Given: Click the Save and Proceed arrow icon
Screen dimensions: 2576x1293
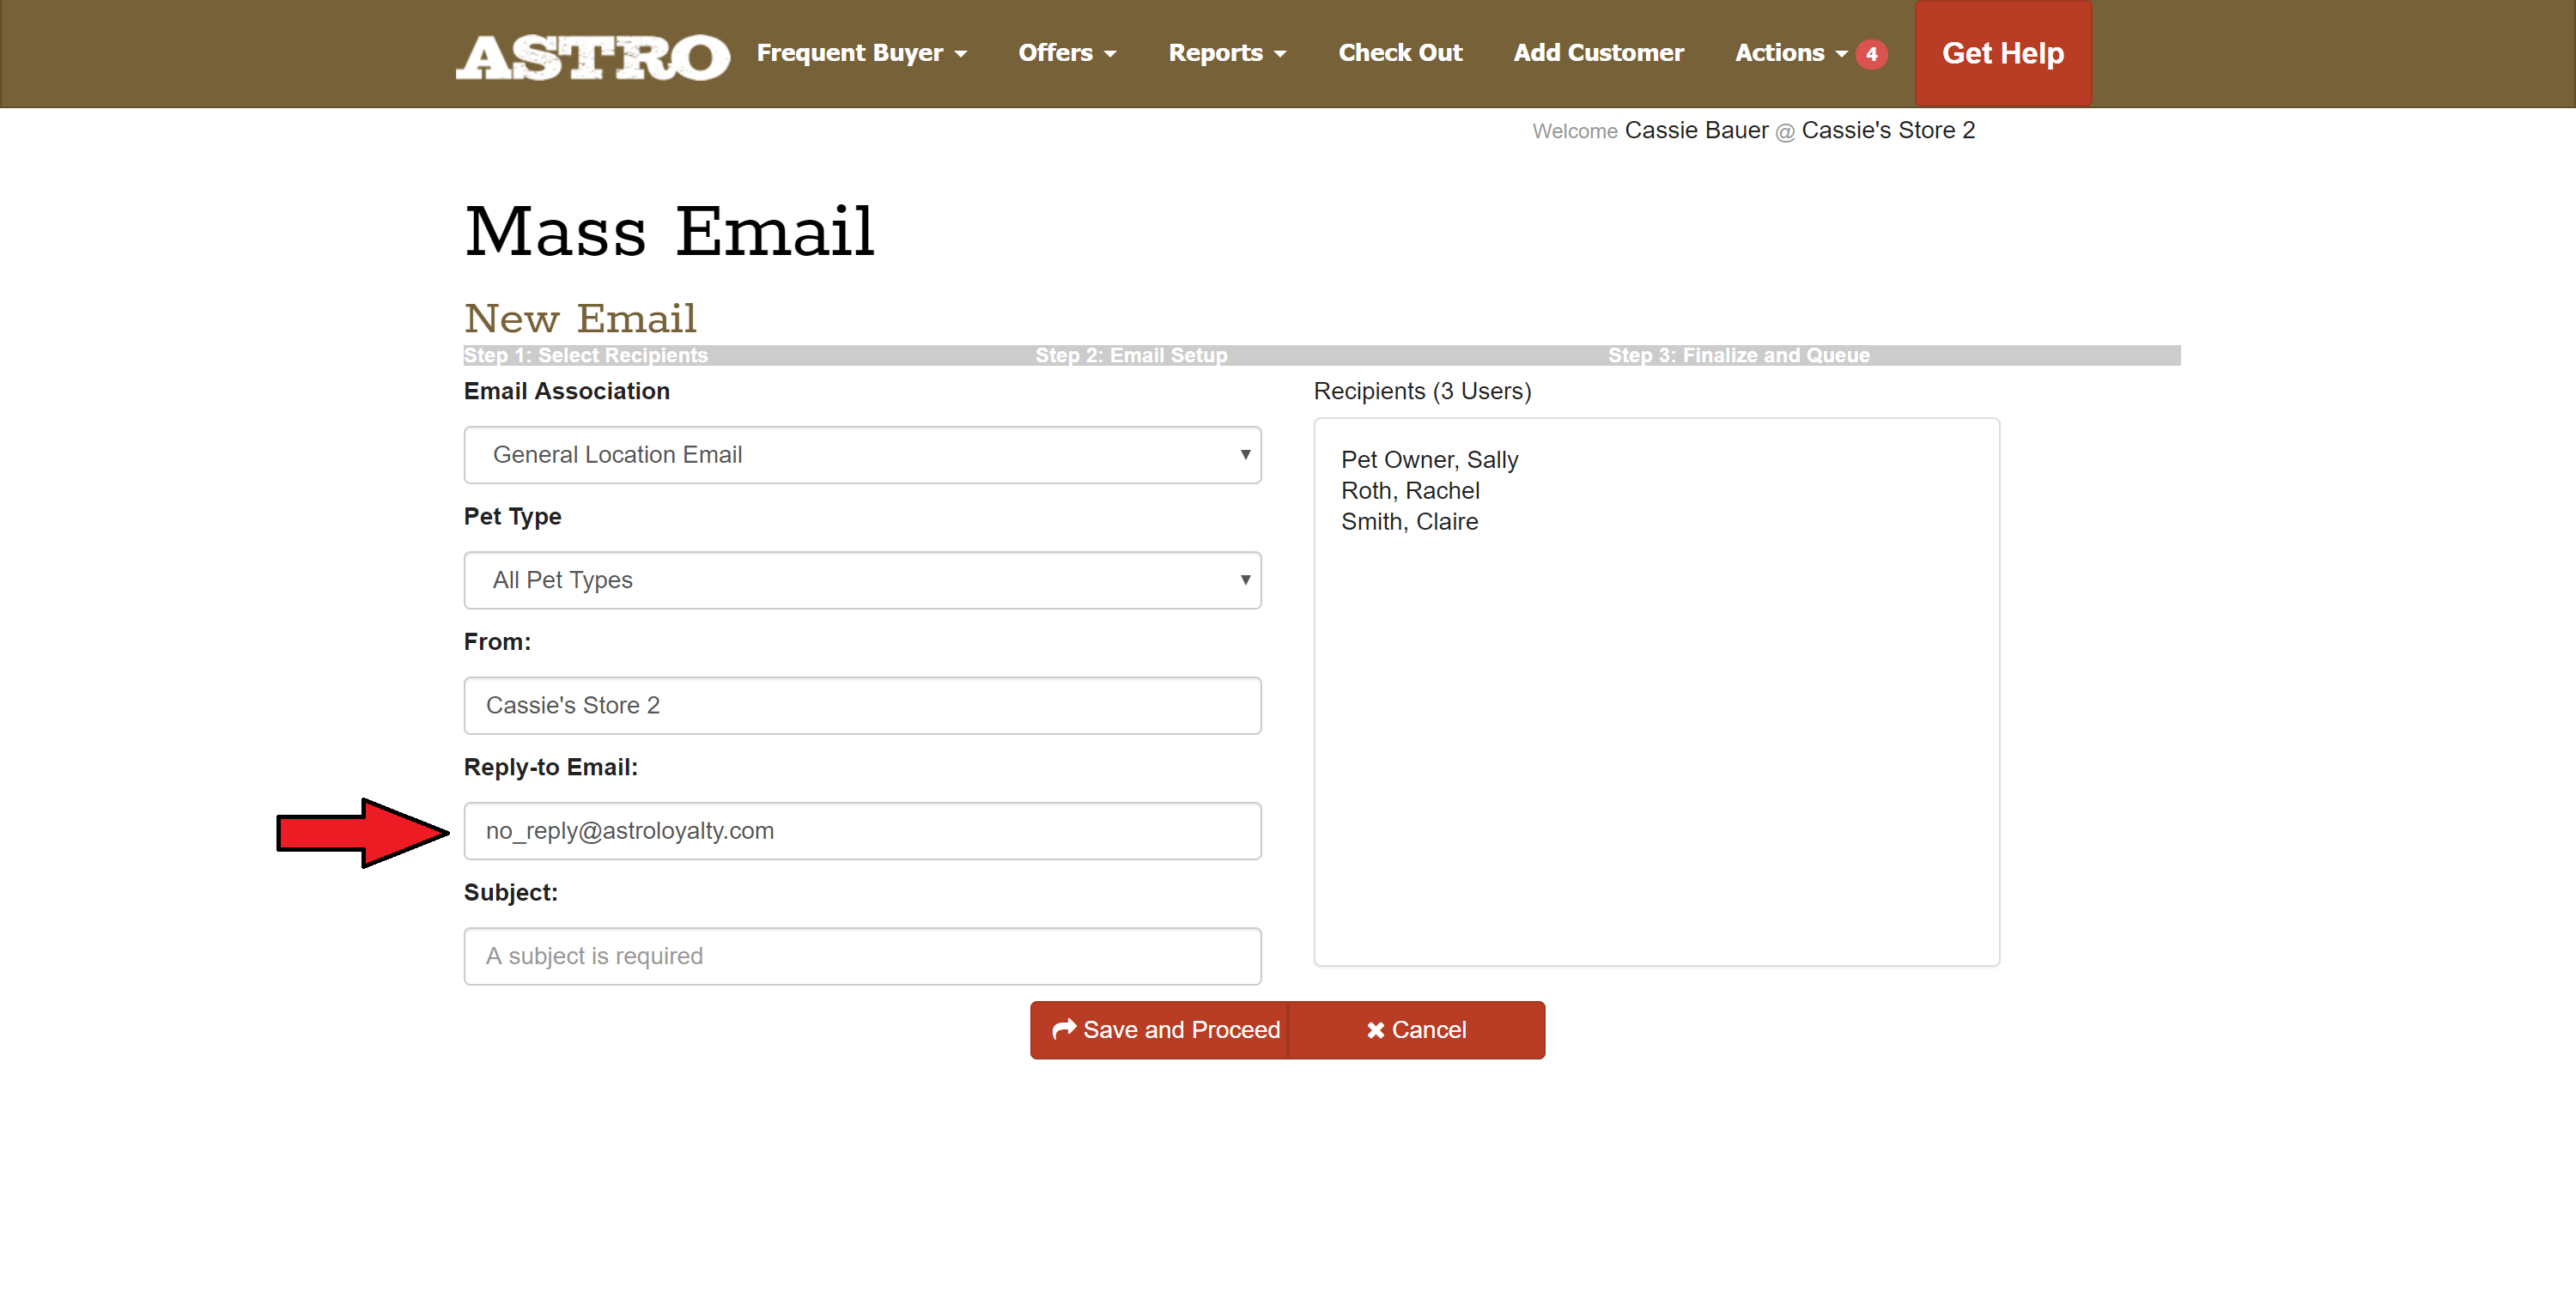Looking at the screenshot, I should [x=1064, y=1029].
